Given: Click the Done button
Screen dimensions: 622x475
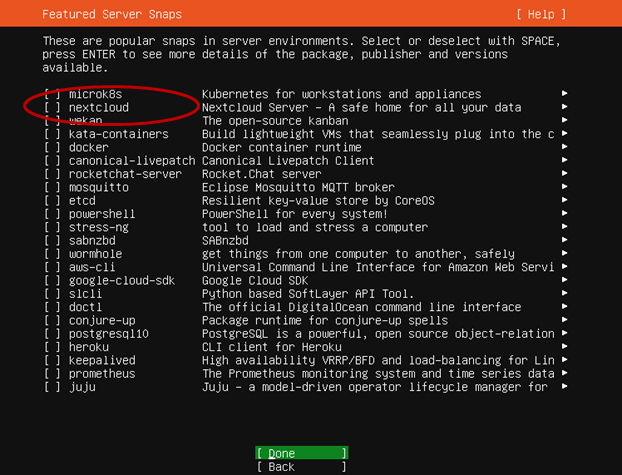Looking at the screenshot, I should pos(301,453).
